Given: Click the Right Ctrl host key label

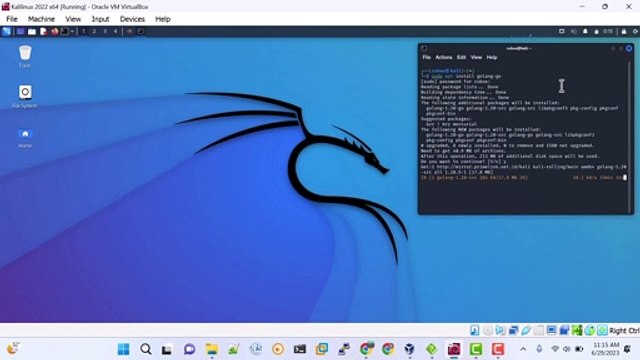Looking at the screenshot, I should click(x=624, y=331).
